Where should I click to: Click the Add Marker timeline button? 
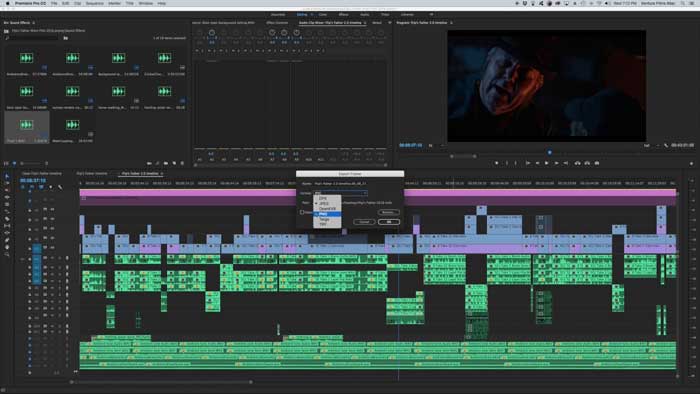click(x=50, y=187)
